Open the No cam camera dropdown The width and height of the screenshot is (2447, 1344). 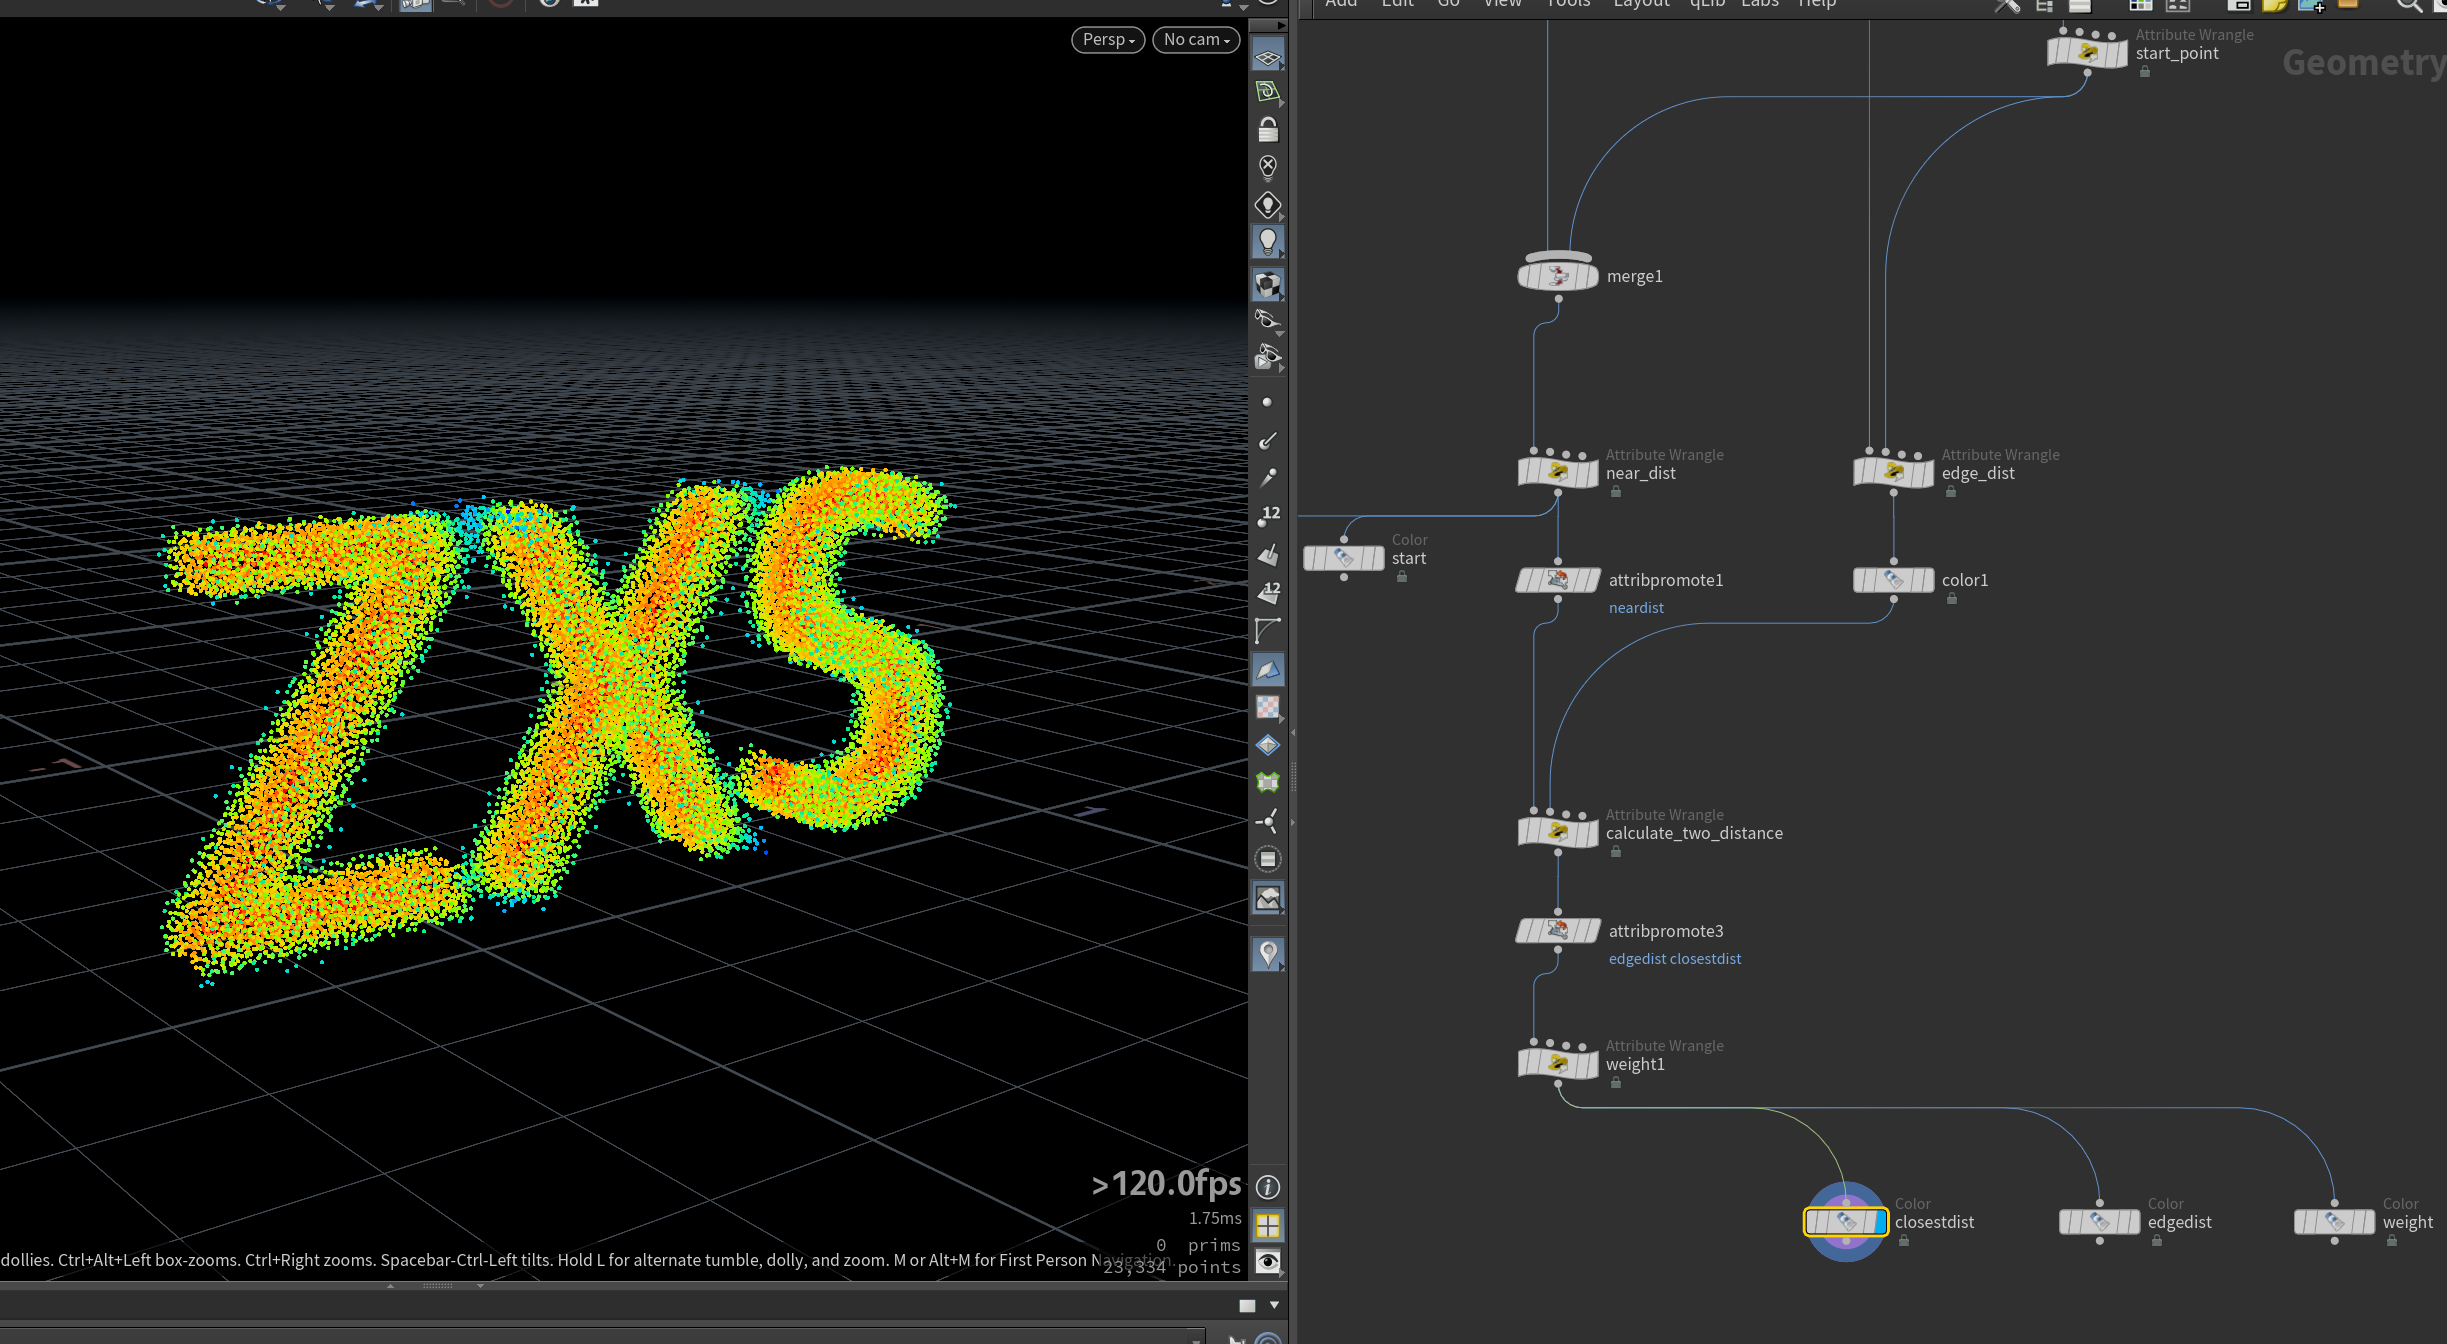pyautogui.click(x=1196, y=39)
